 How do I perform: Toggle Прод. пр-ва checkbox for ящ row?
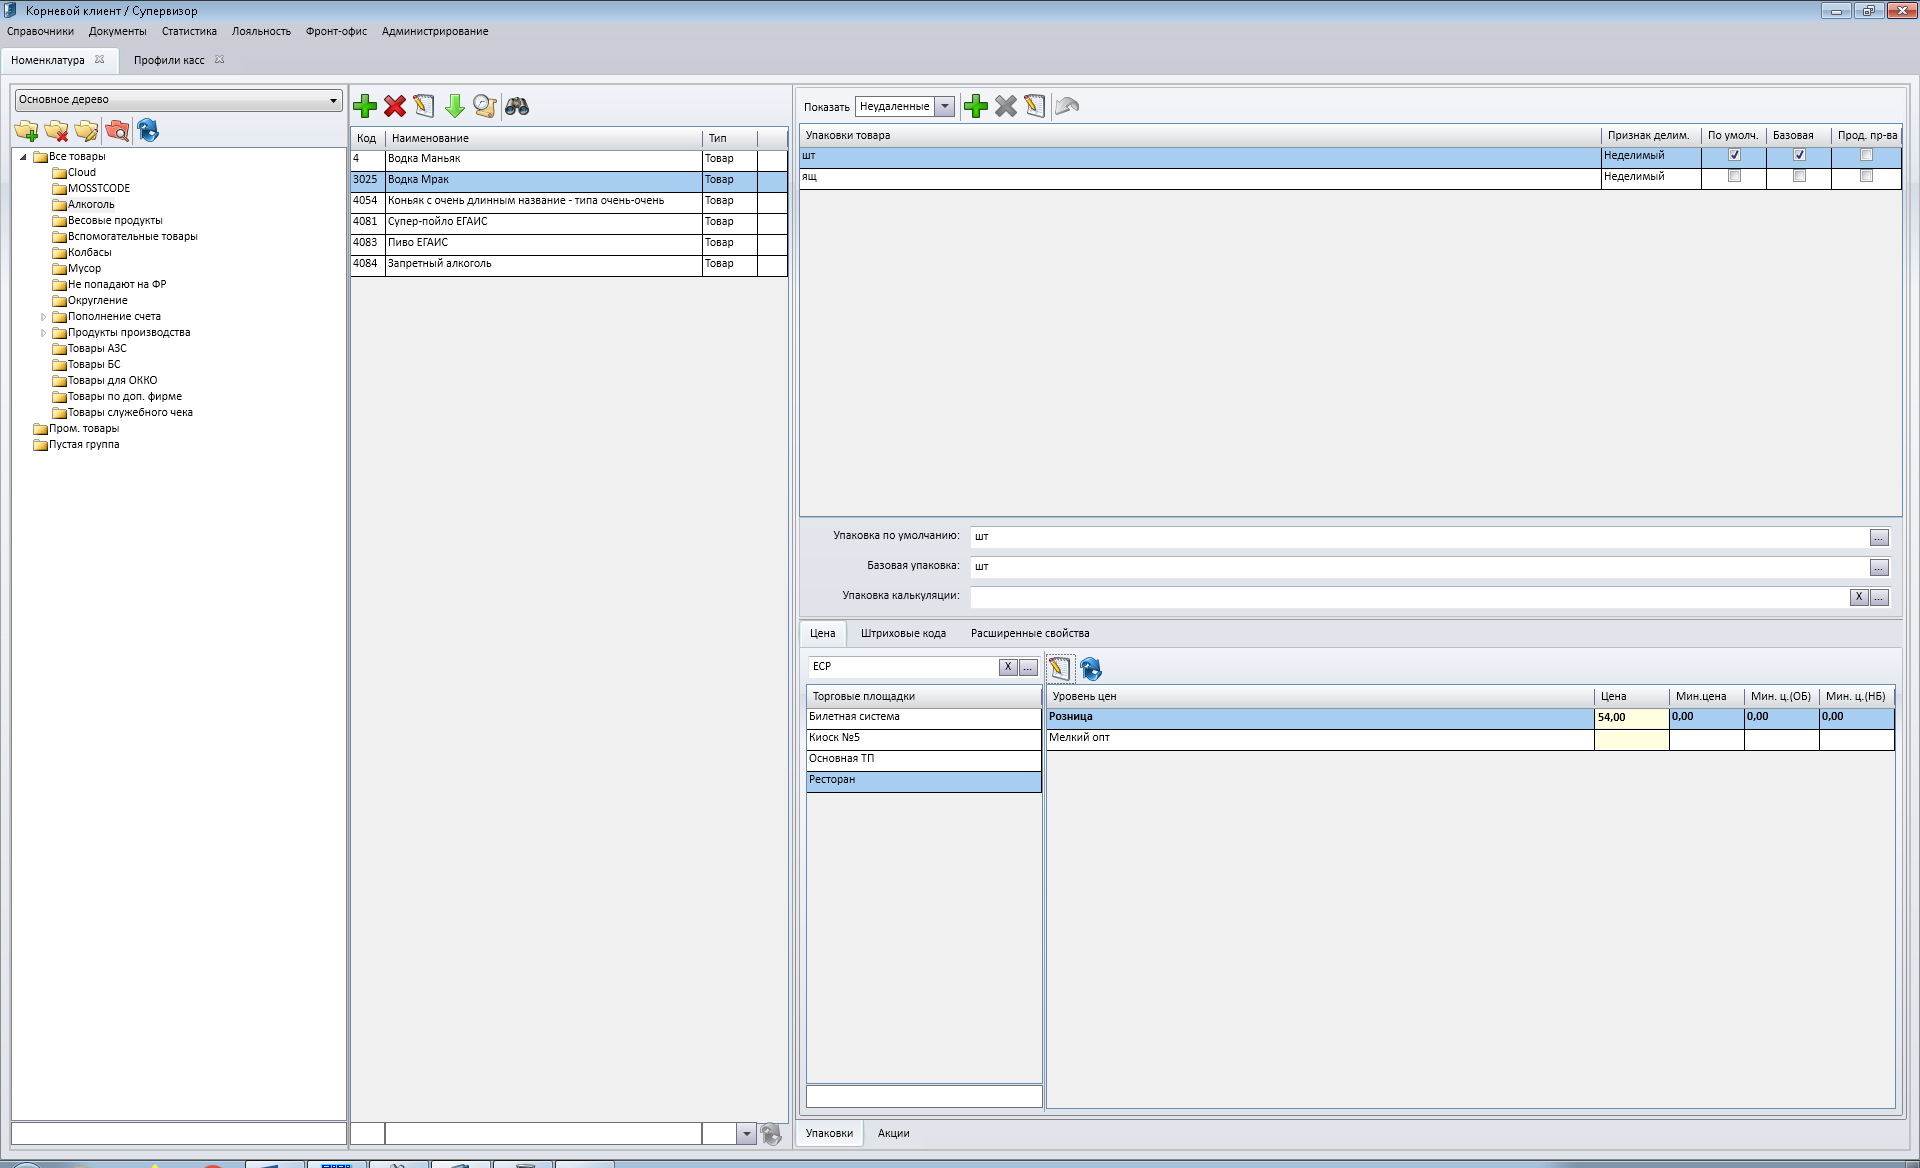click(1866, 176)
